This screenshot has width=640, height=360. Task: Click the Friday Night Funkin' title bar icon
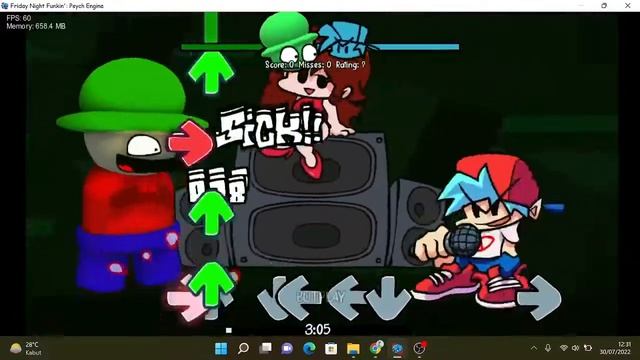tap(5, 6)
